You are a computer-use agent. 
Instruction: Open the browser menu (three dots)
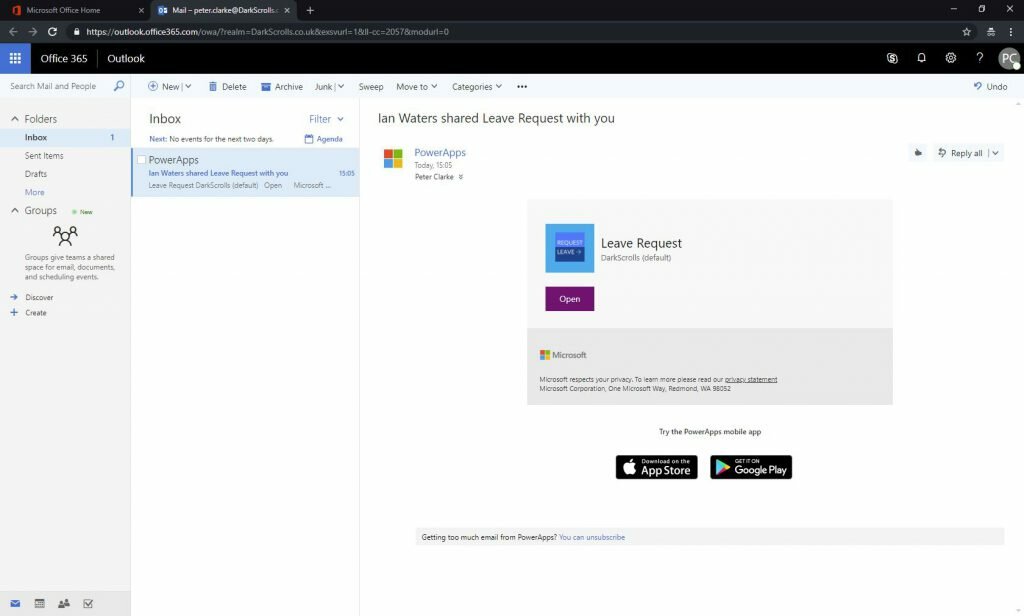(1011, 31)
